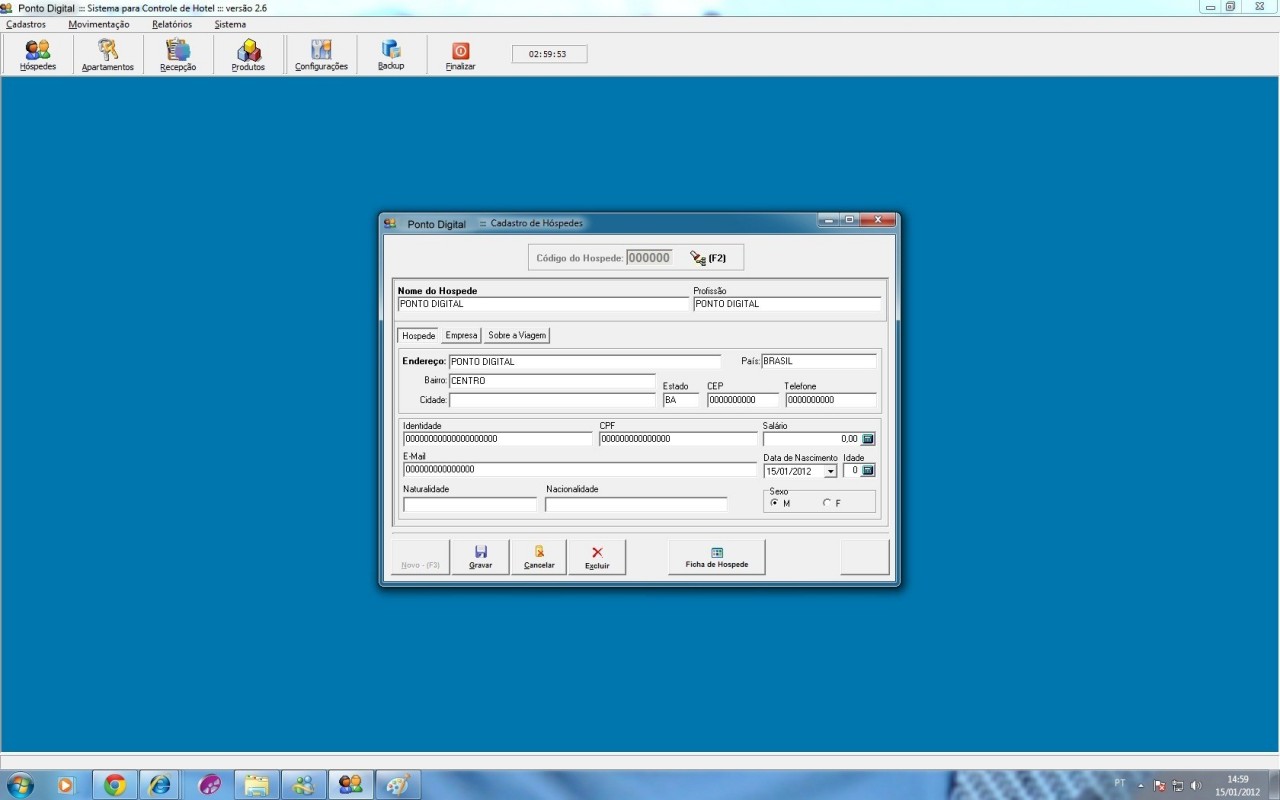Open the calculator next to Salário
1280x800 pixels.
click(869, 438)
